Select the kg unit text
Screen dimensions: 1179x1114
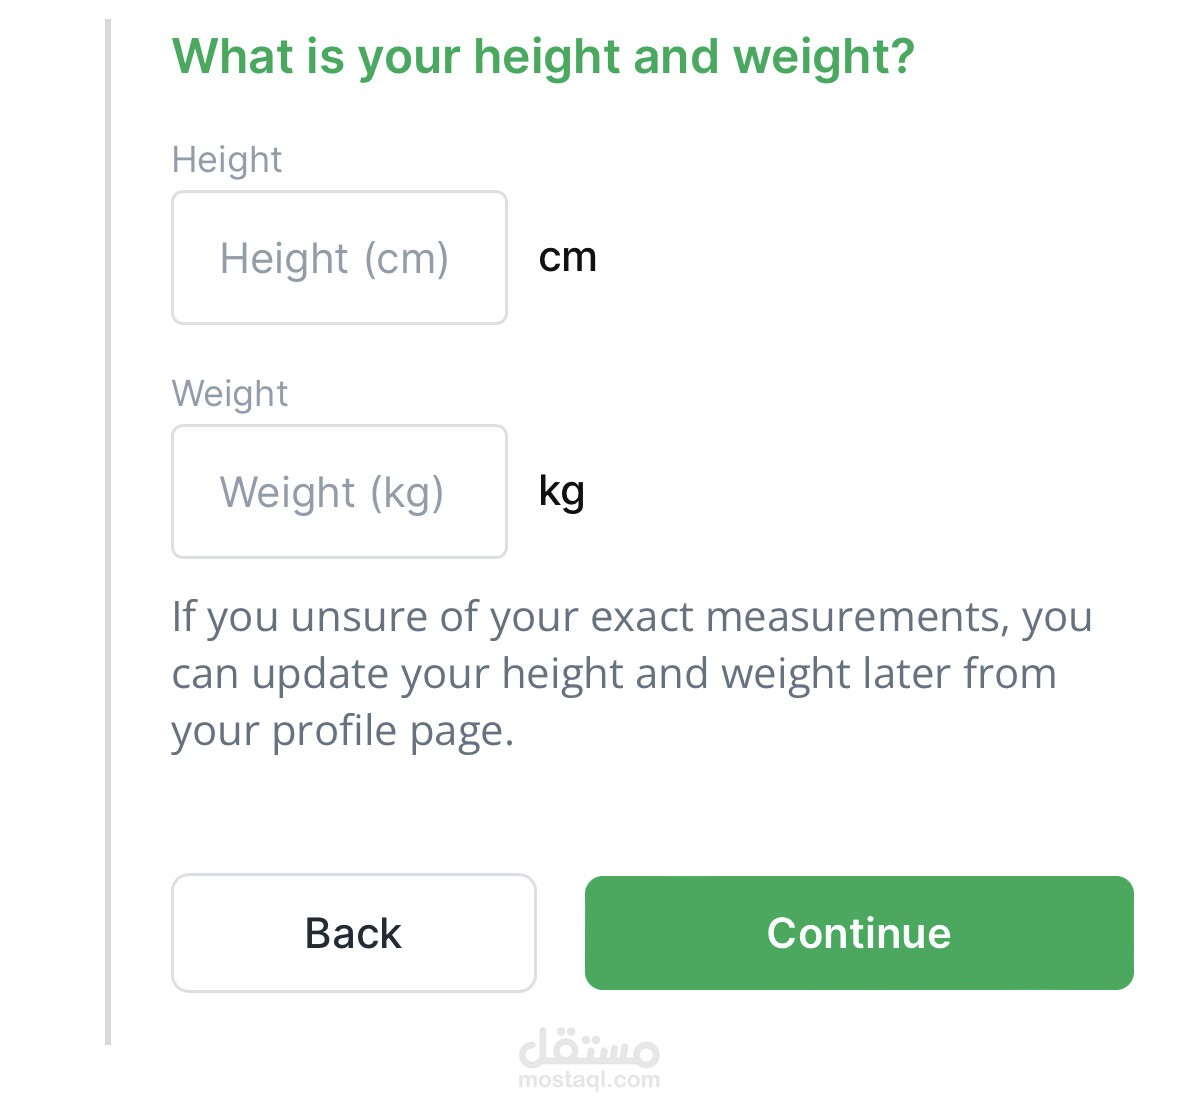point(561,492)
